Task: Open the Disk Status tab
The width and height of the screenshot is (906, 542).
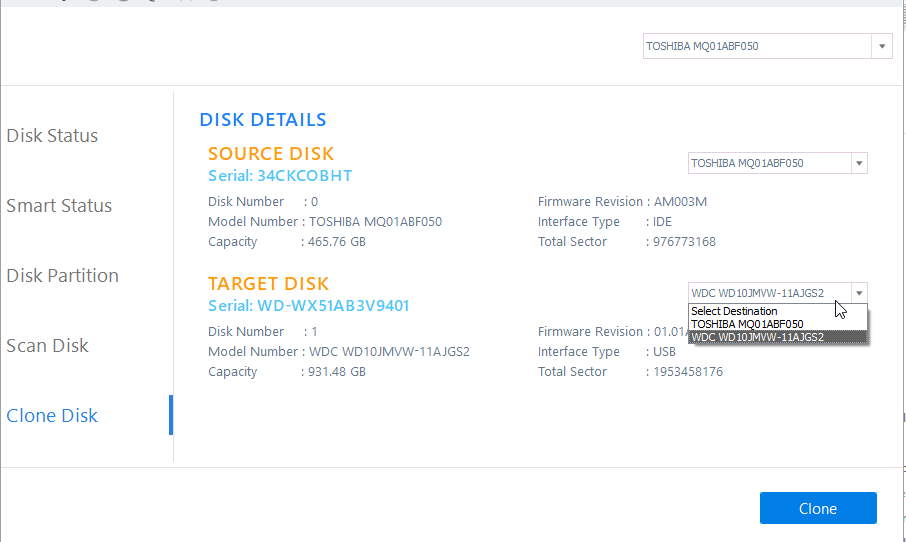Action: 52,136
